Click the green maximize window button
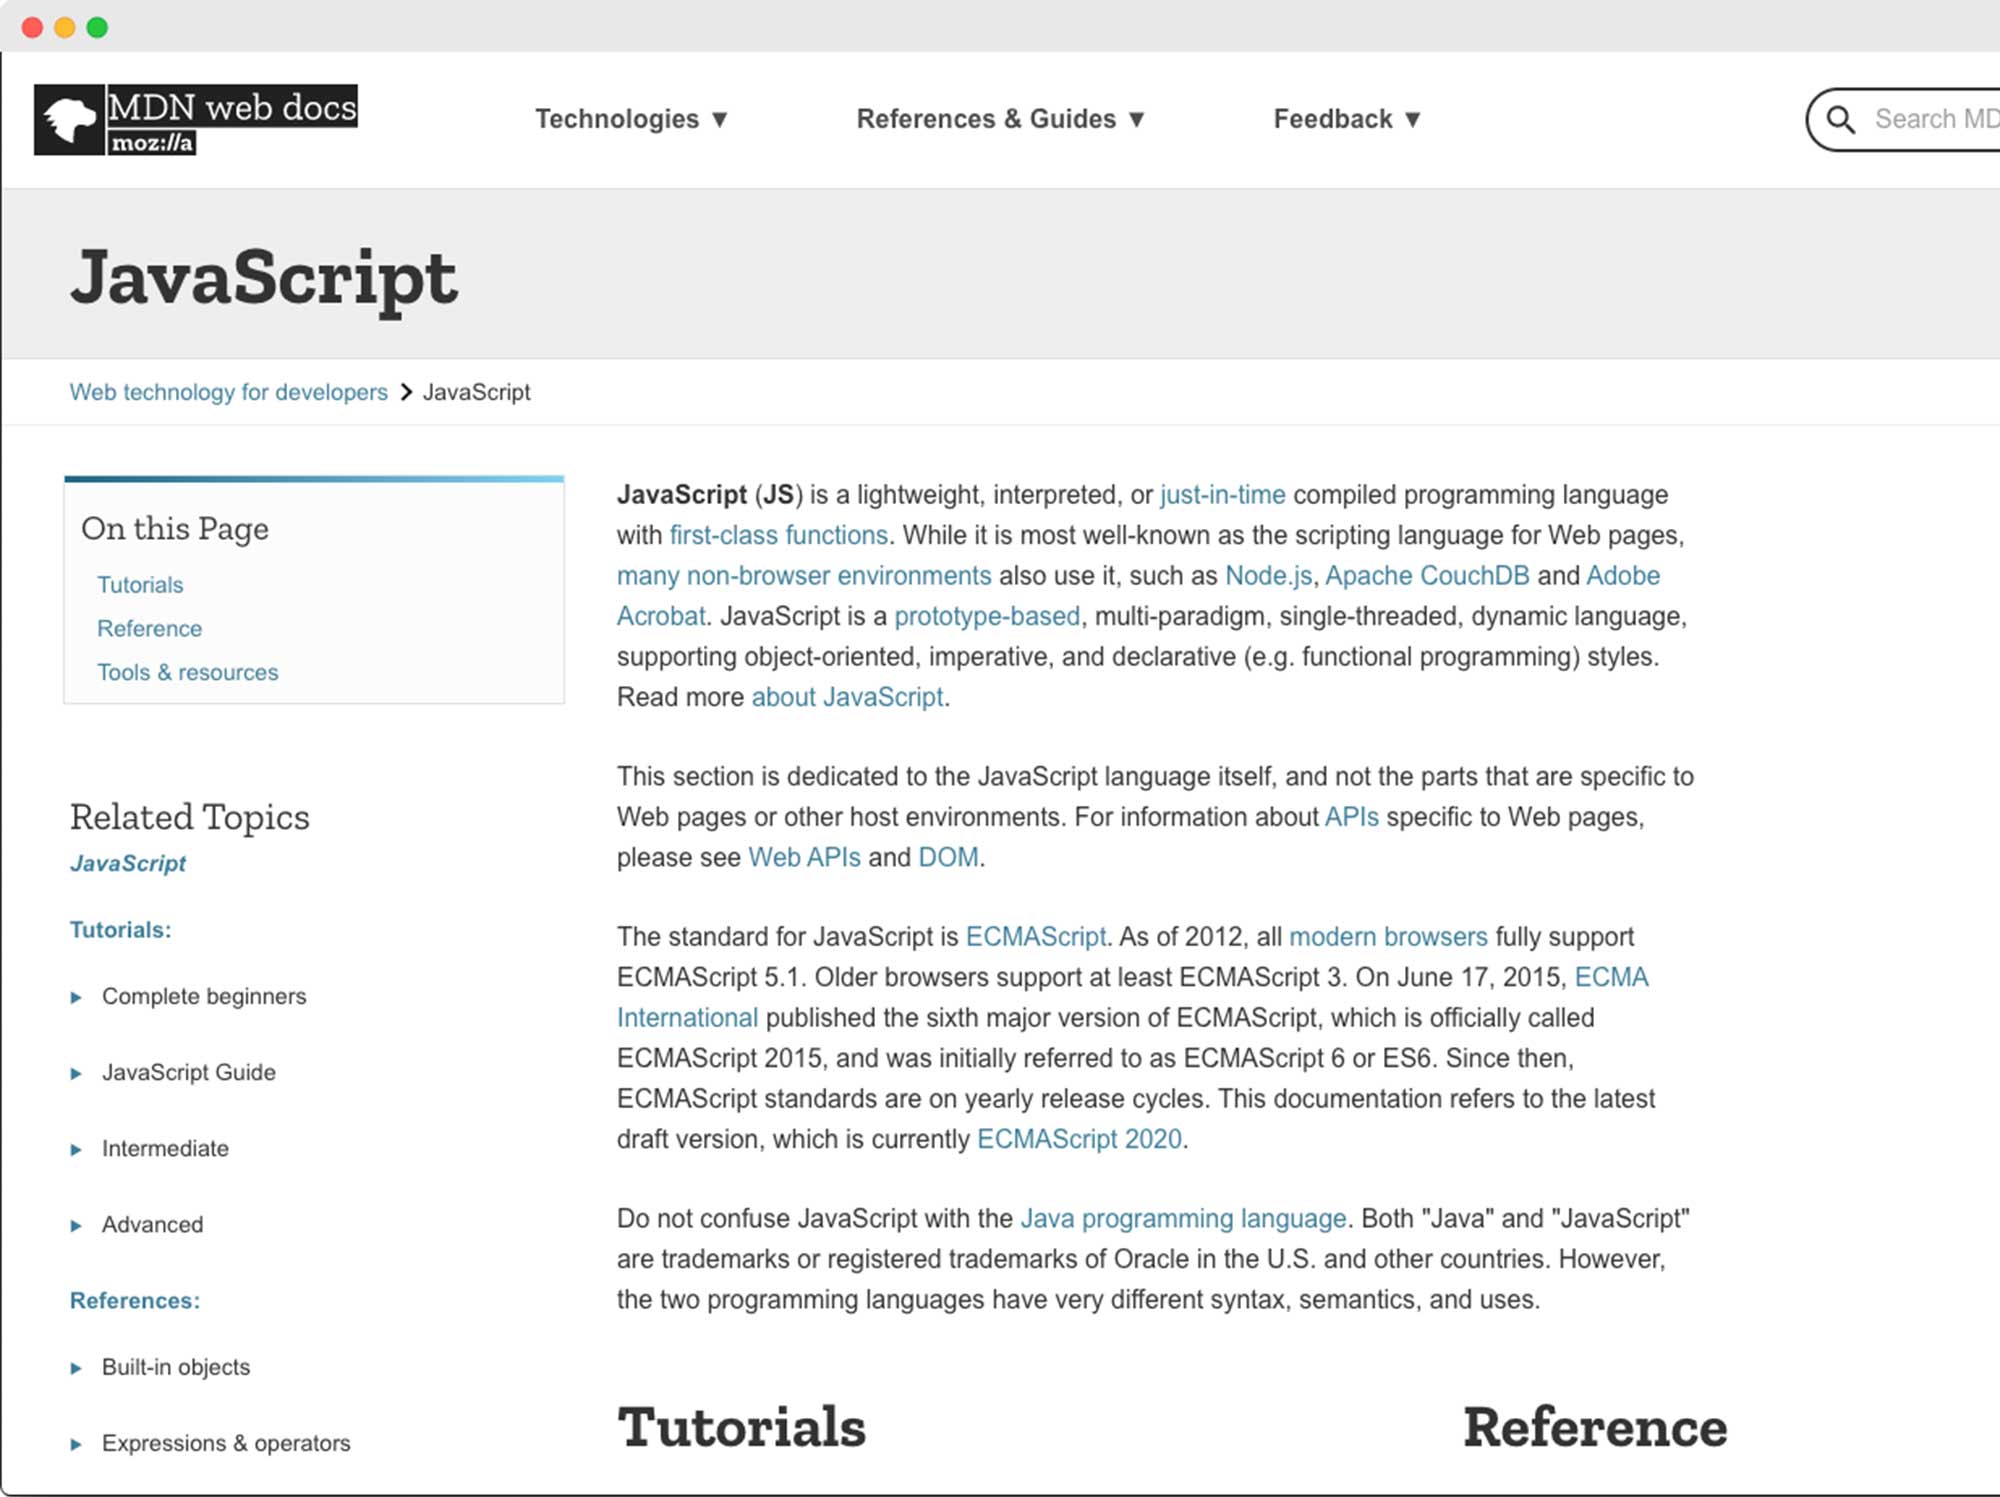The image size is (2000, 1497). (97, 27)
